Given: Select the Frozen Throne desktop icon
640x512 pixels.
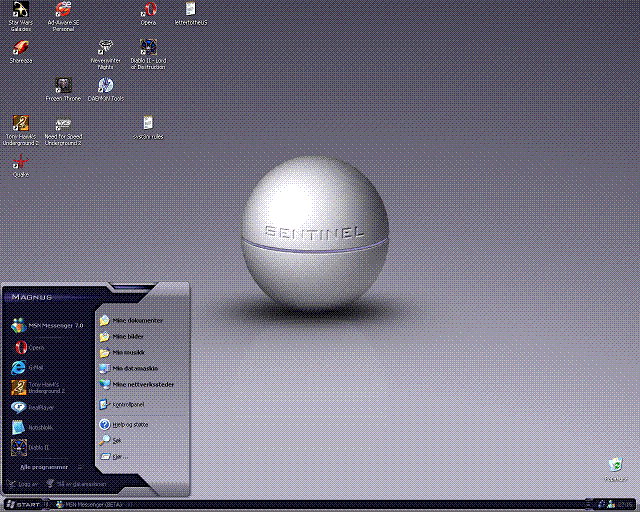Looking at the screenshot, I should 63,89.
